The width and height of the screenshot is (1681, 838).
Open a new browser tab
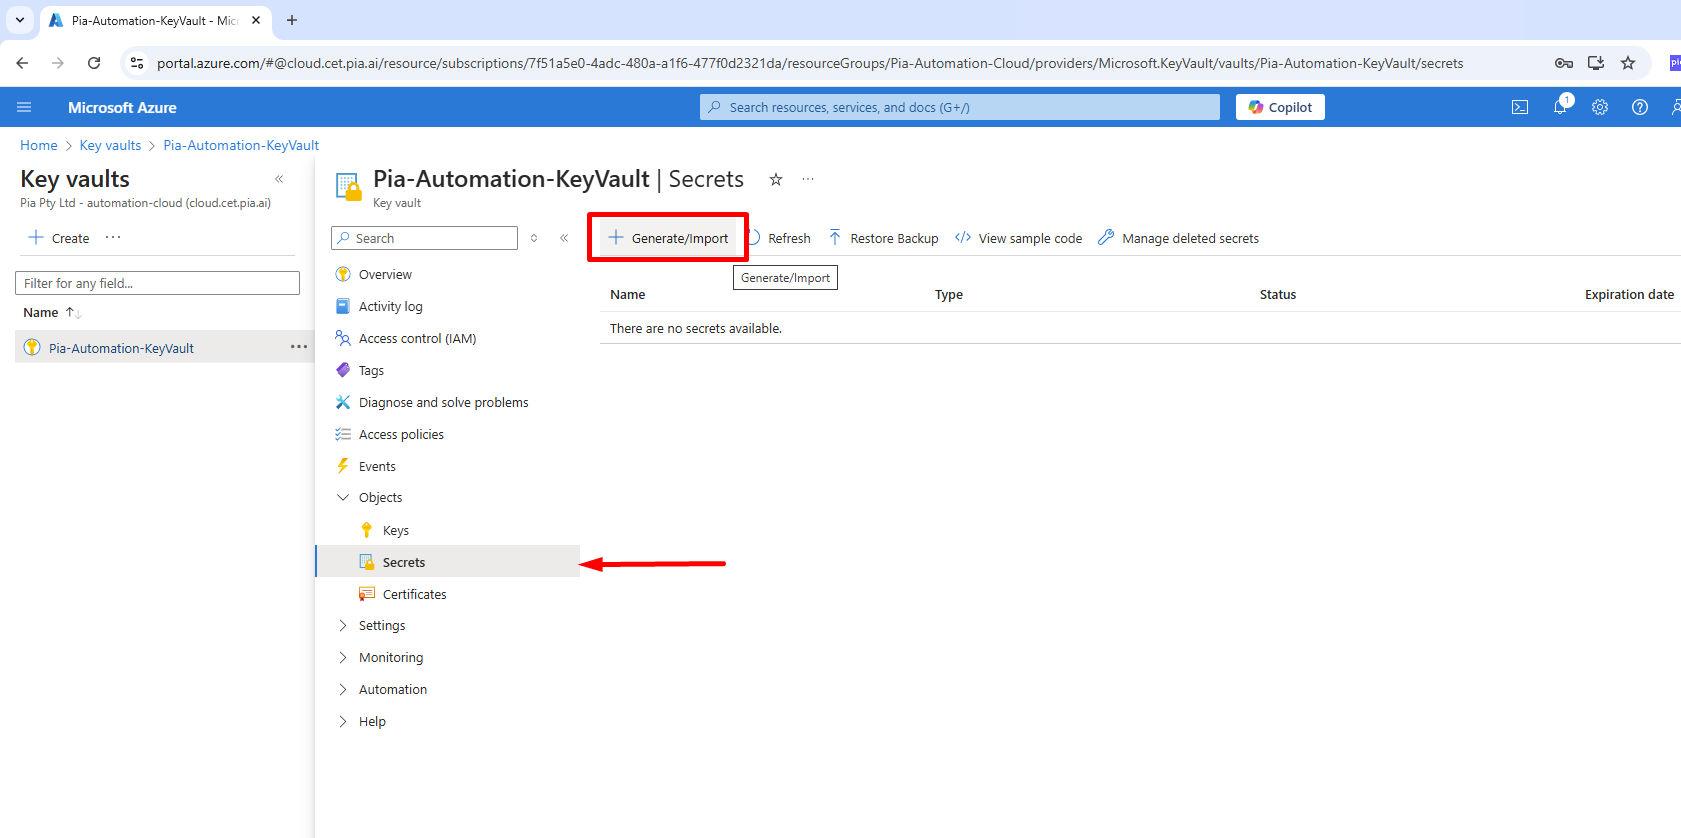pos(292,20)
